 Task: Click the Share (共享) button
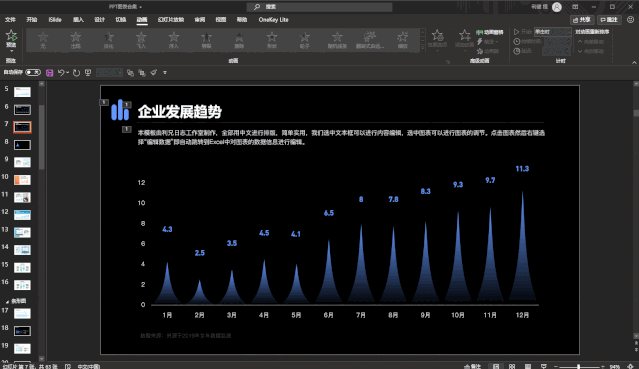pos(582,20)
